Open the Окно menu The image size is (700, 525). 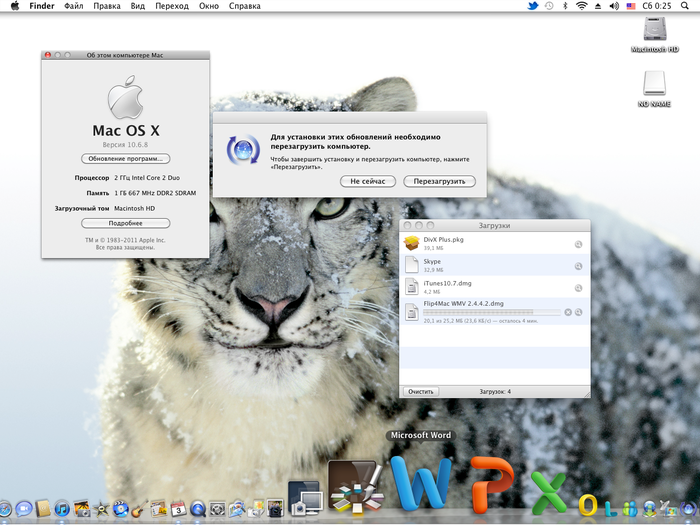[x=208, y=6]
